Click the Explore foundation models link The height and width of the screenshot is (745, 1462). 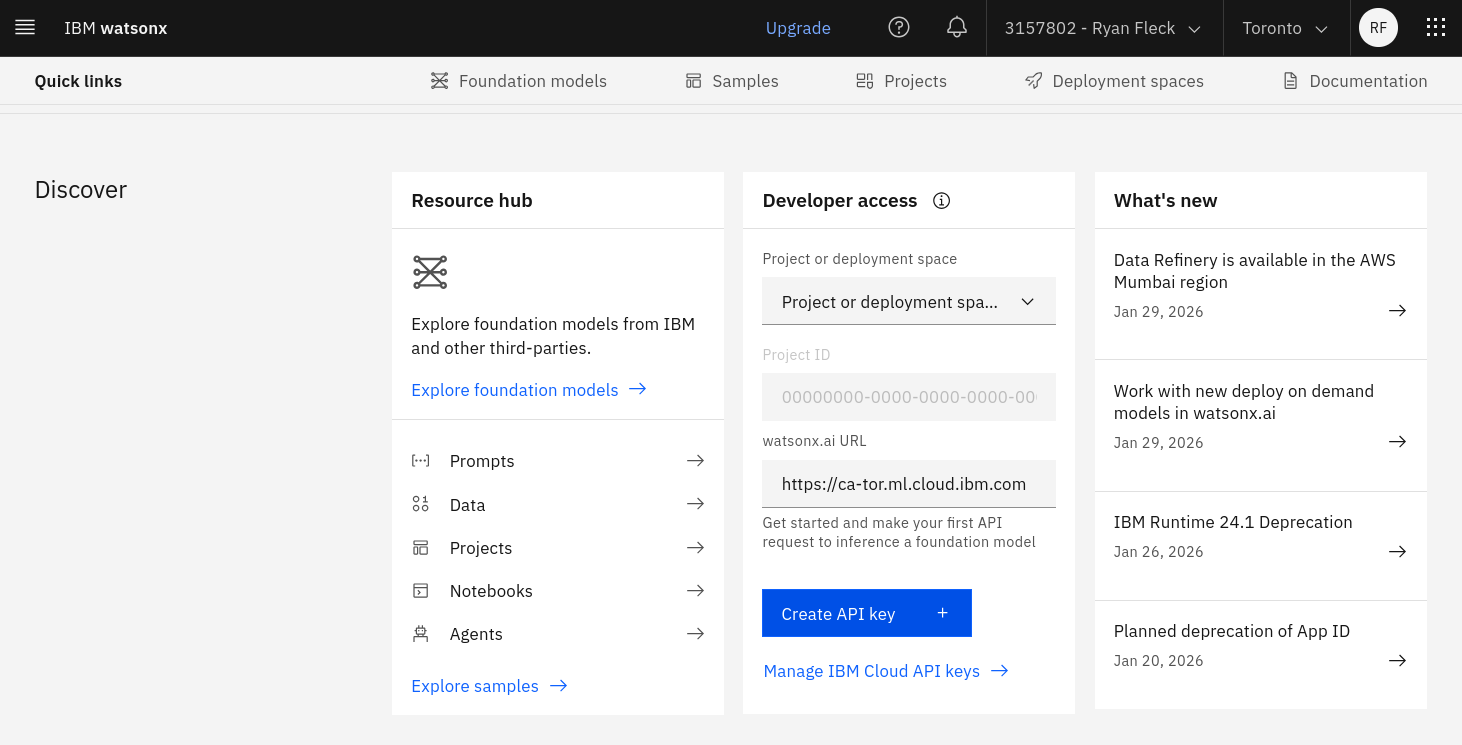(x=528, y=390)
